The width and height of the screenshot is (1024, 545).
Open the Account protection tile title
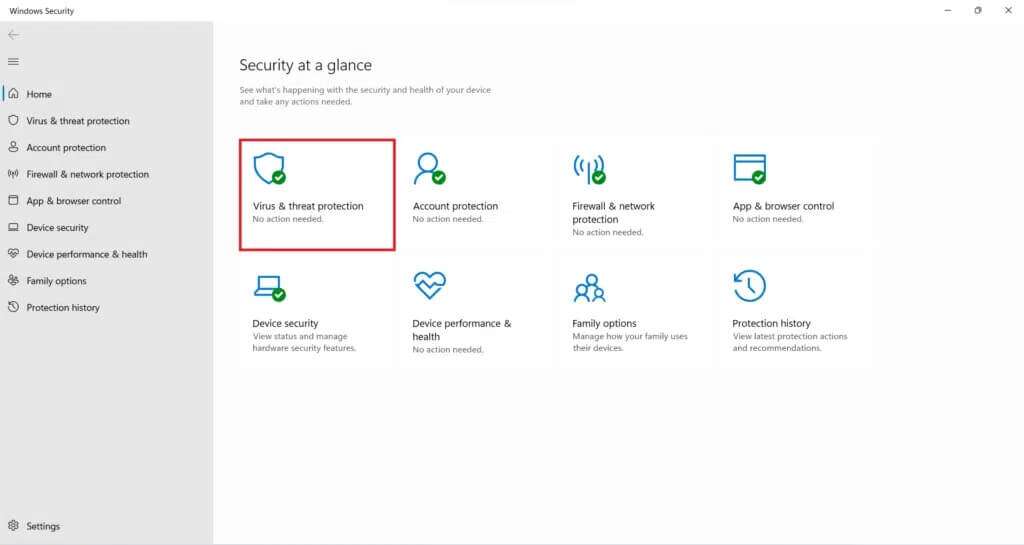coord(455,206)
